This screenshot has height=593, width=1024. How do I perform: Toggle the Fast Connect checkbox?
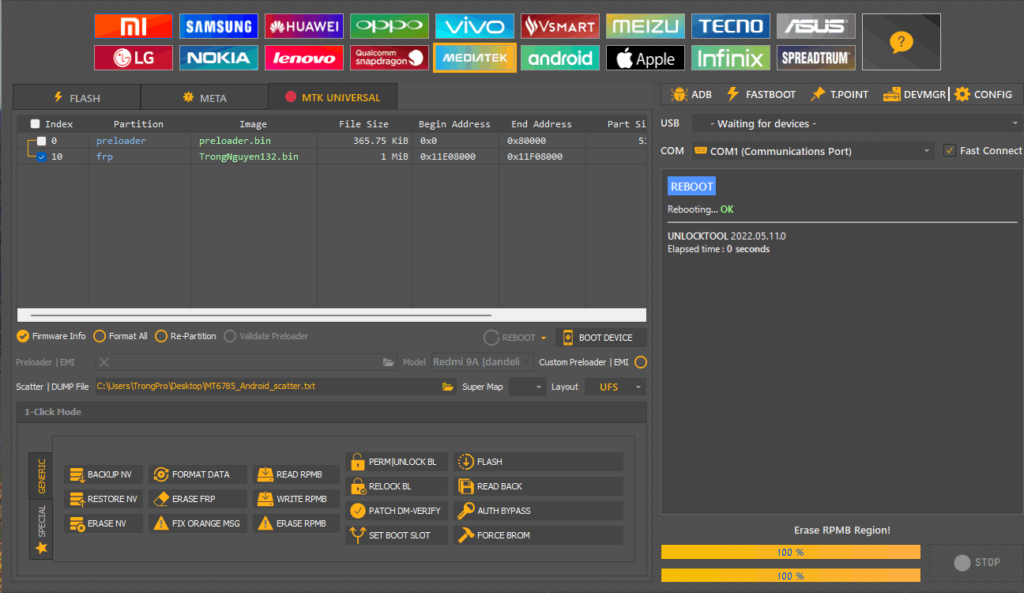(x=950, y=151)
